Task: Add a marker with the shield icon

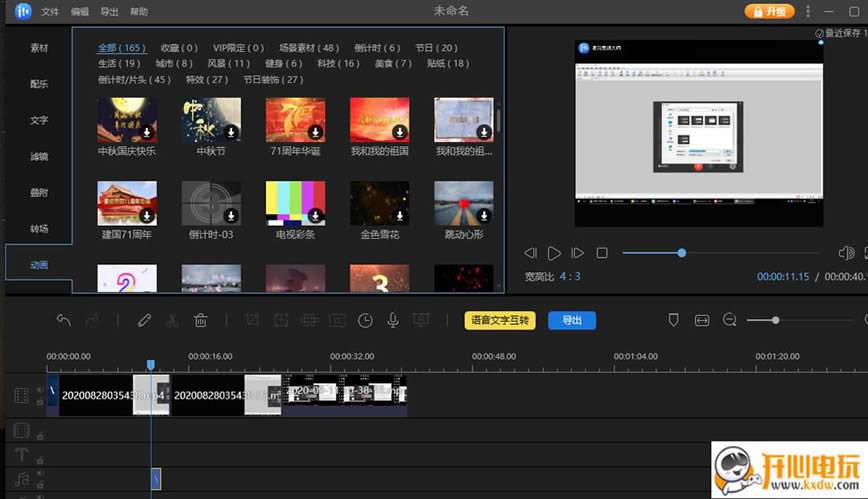Action: 673,320
